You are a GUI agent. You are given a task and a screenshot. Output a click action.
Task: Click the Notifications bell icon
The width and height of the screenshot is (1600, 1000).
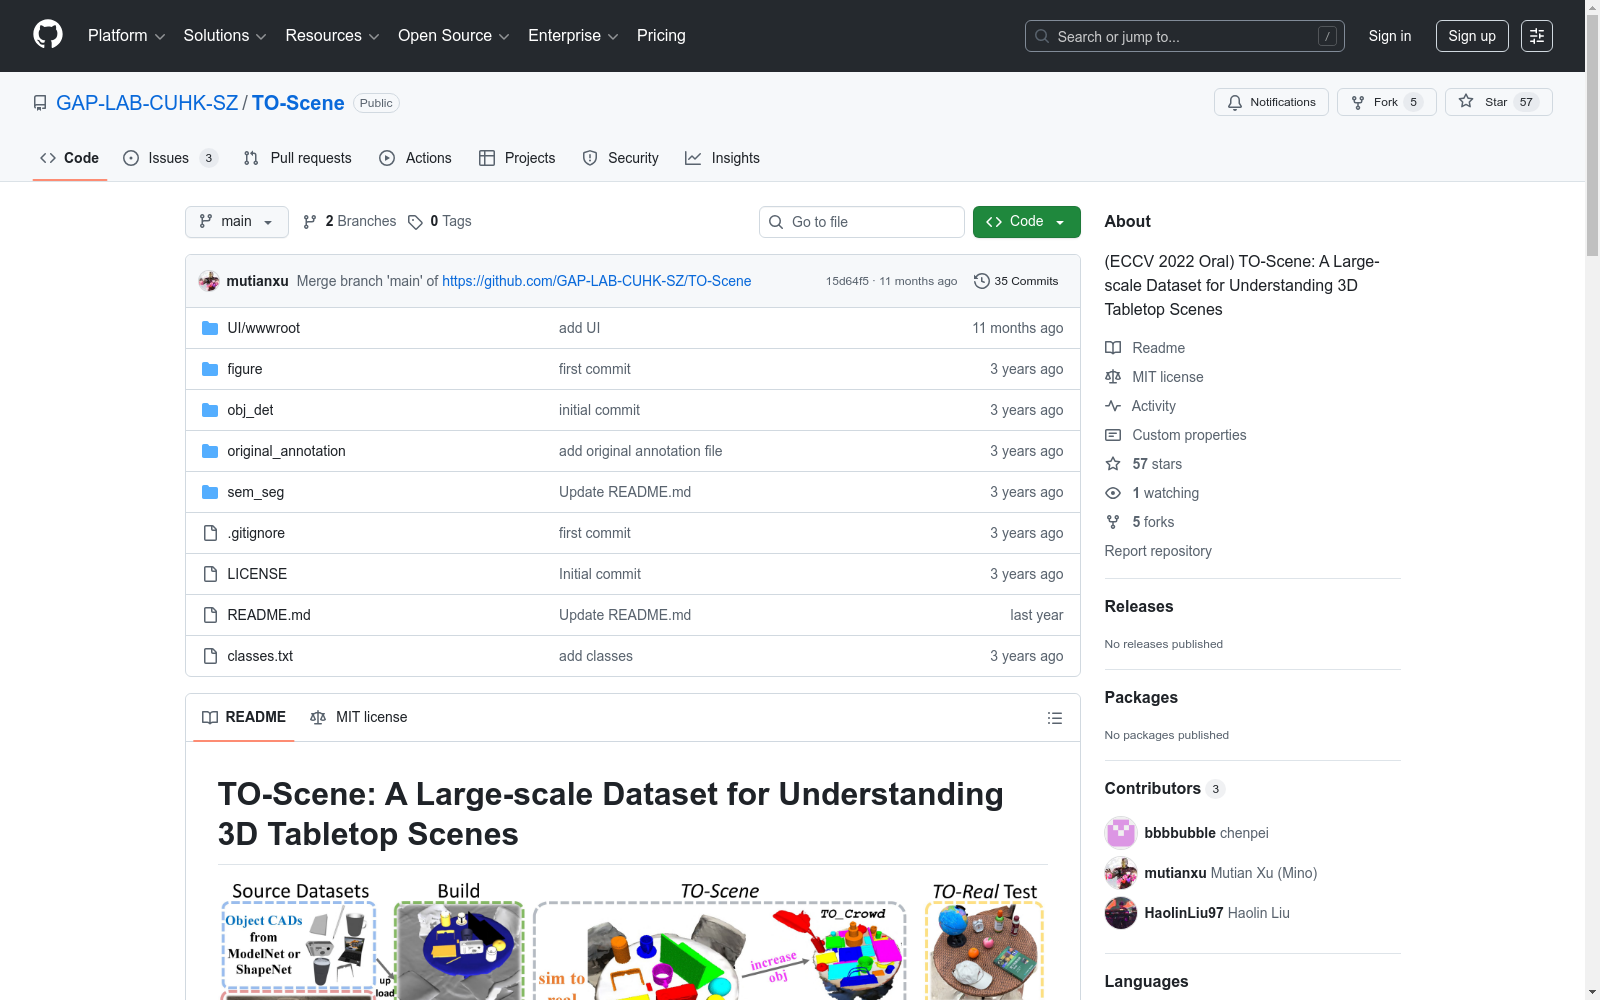(1235, 102)
